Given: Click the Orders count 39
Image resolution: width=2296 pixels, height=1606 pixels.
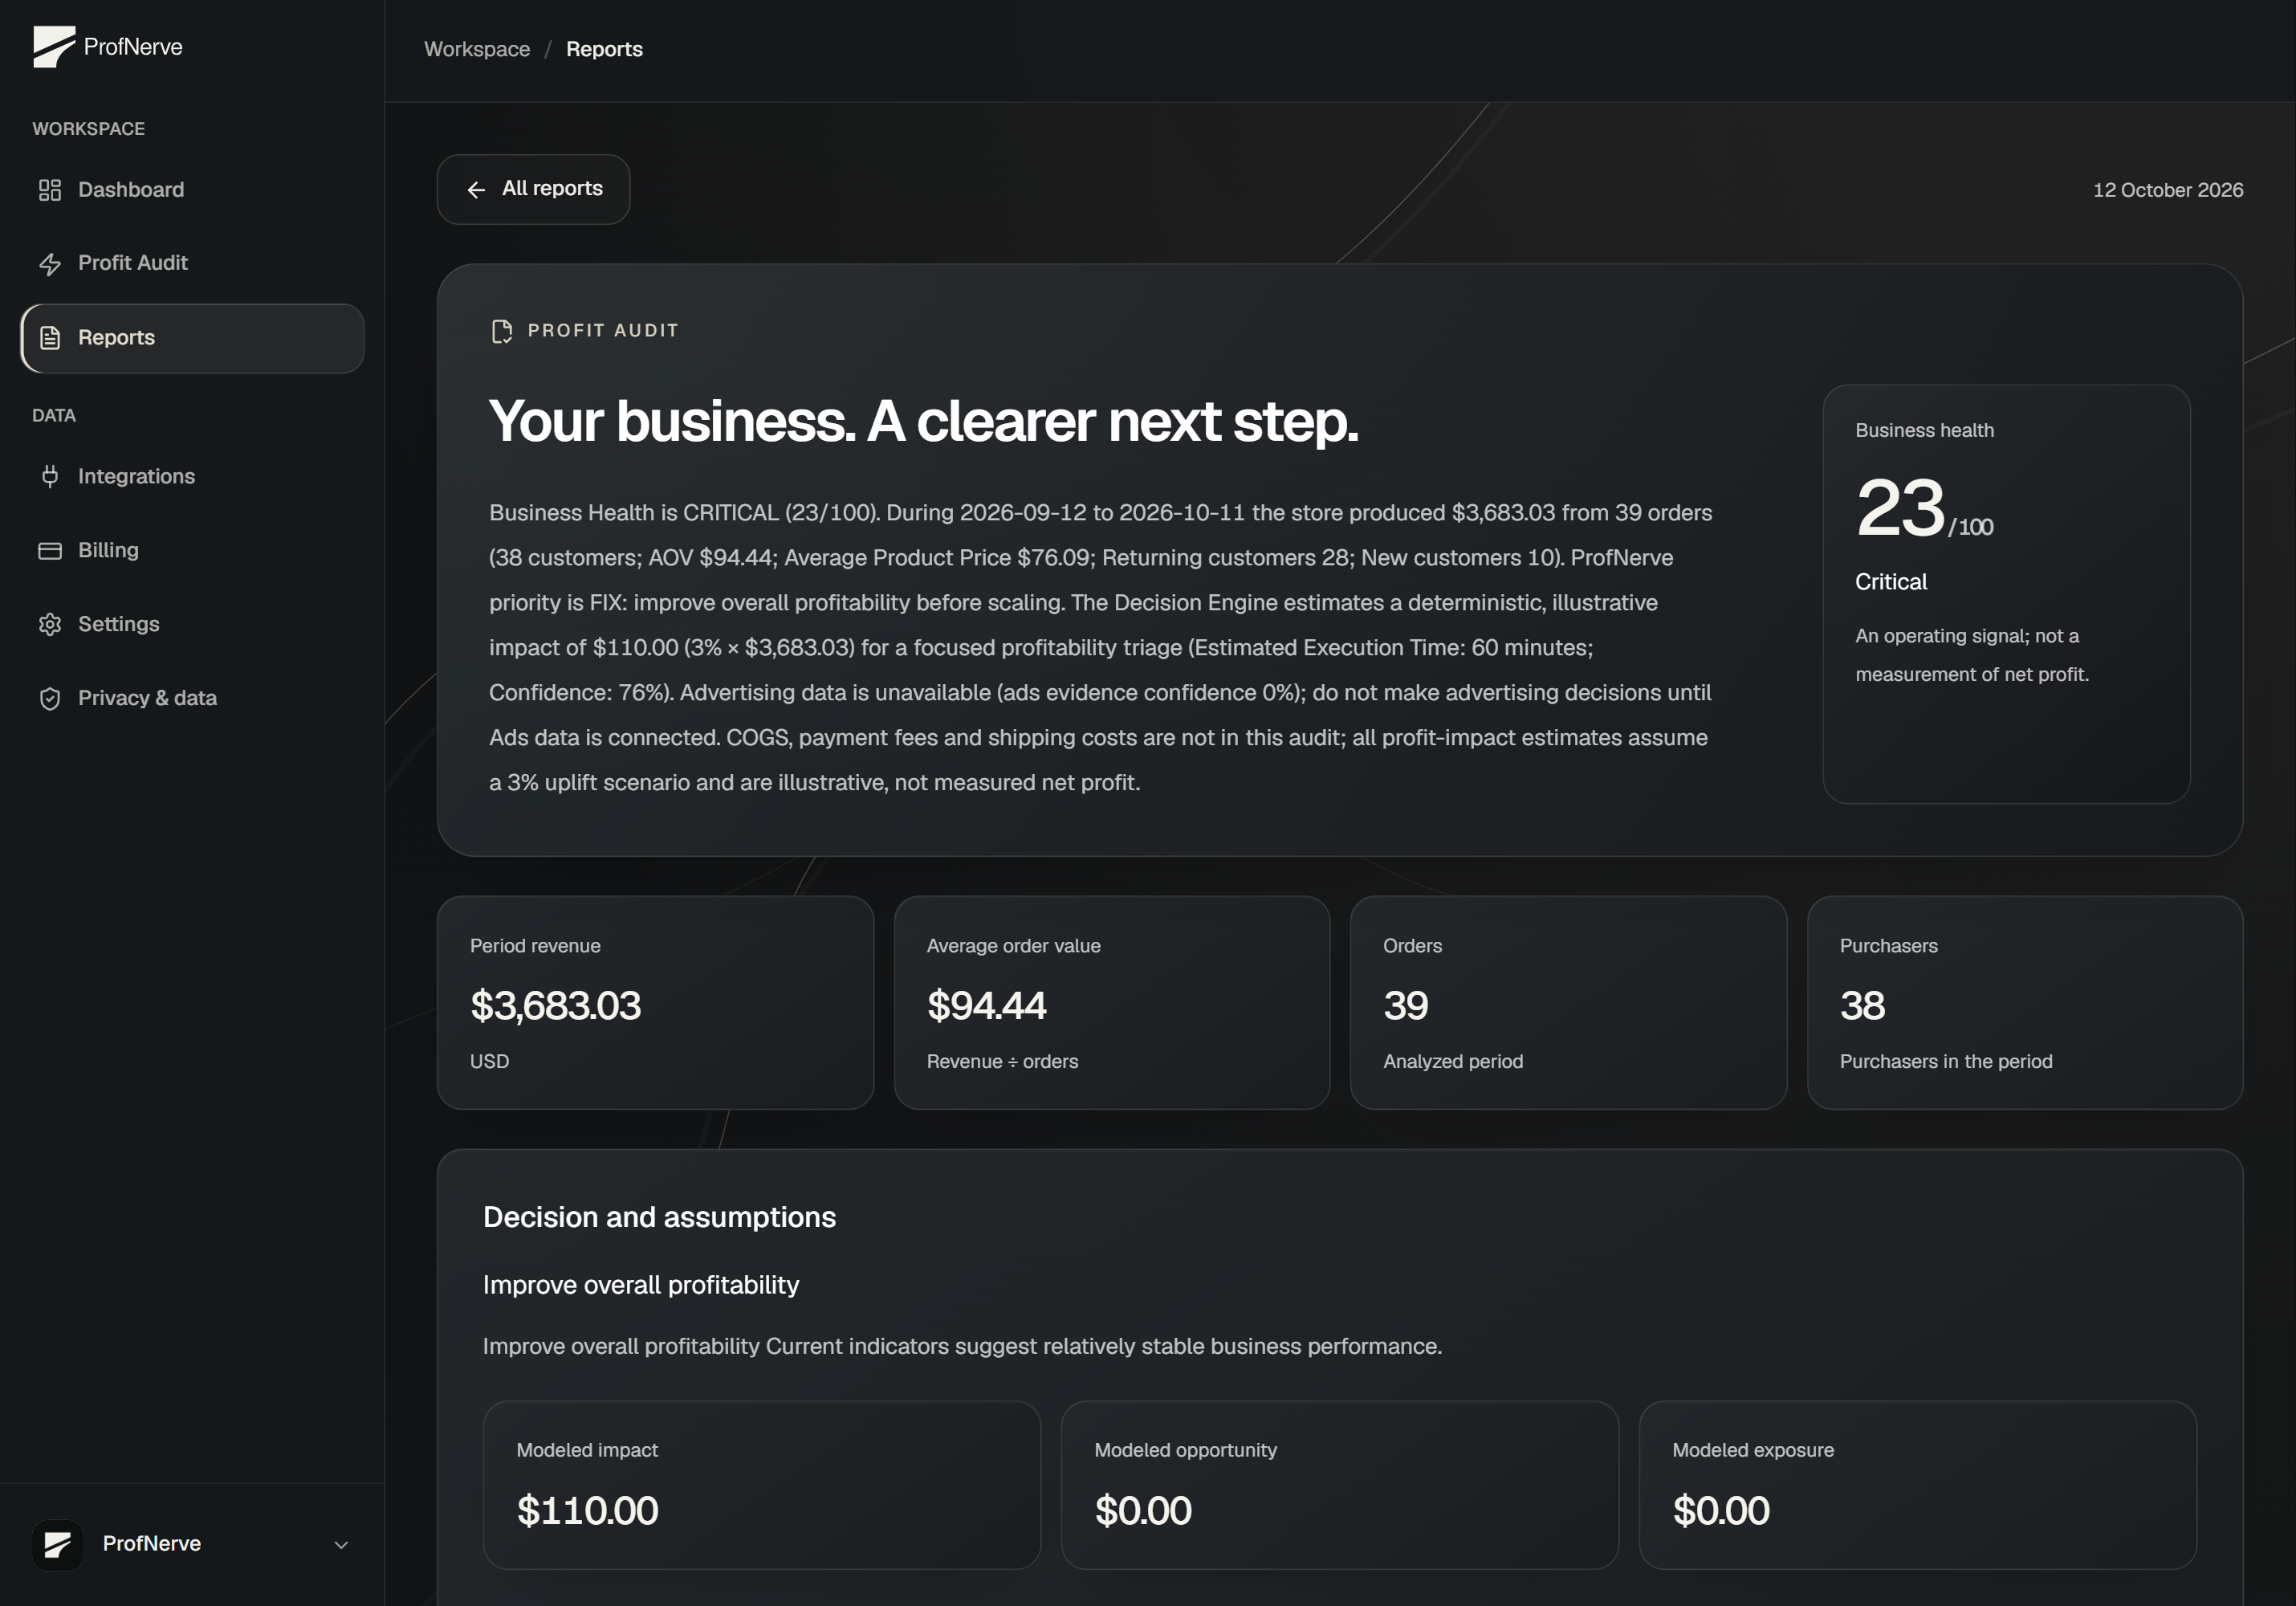Looking at the screenshot, I should (1405, 1006).
